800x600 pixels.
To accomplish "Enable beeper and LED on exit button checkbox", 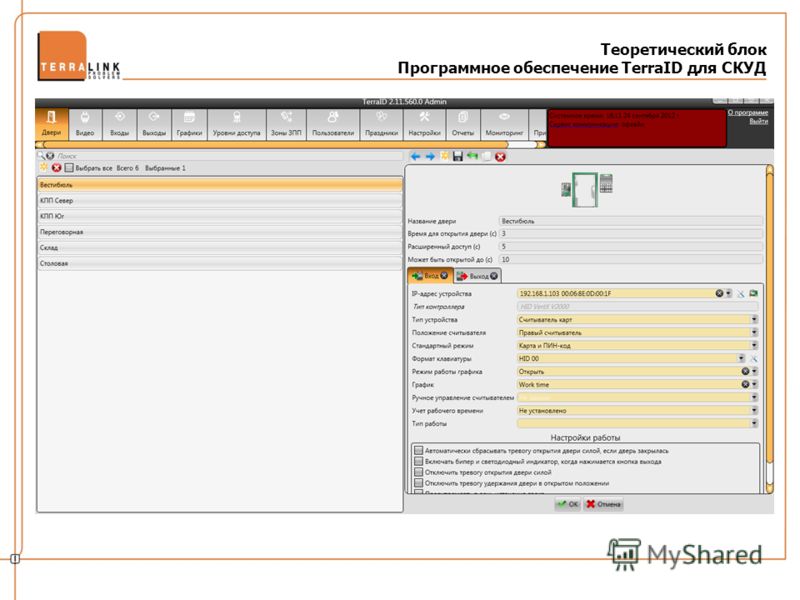I will point(418,461).
